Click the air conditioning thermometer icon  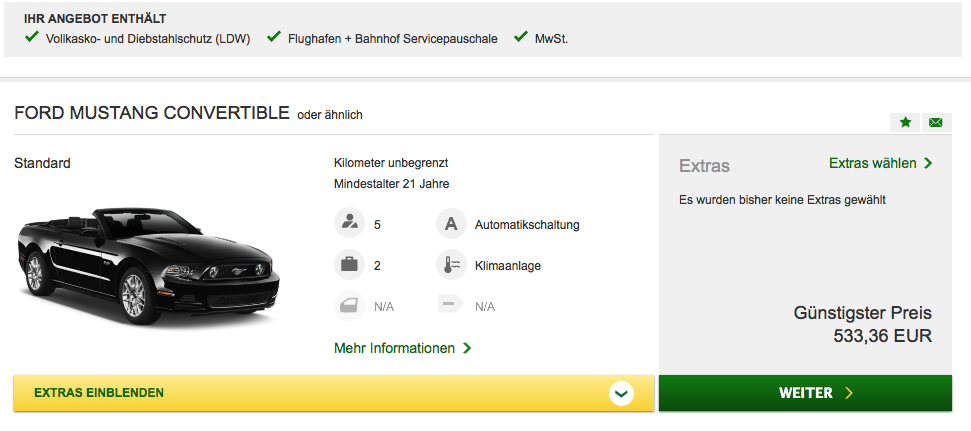coord(451,265)
